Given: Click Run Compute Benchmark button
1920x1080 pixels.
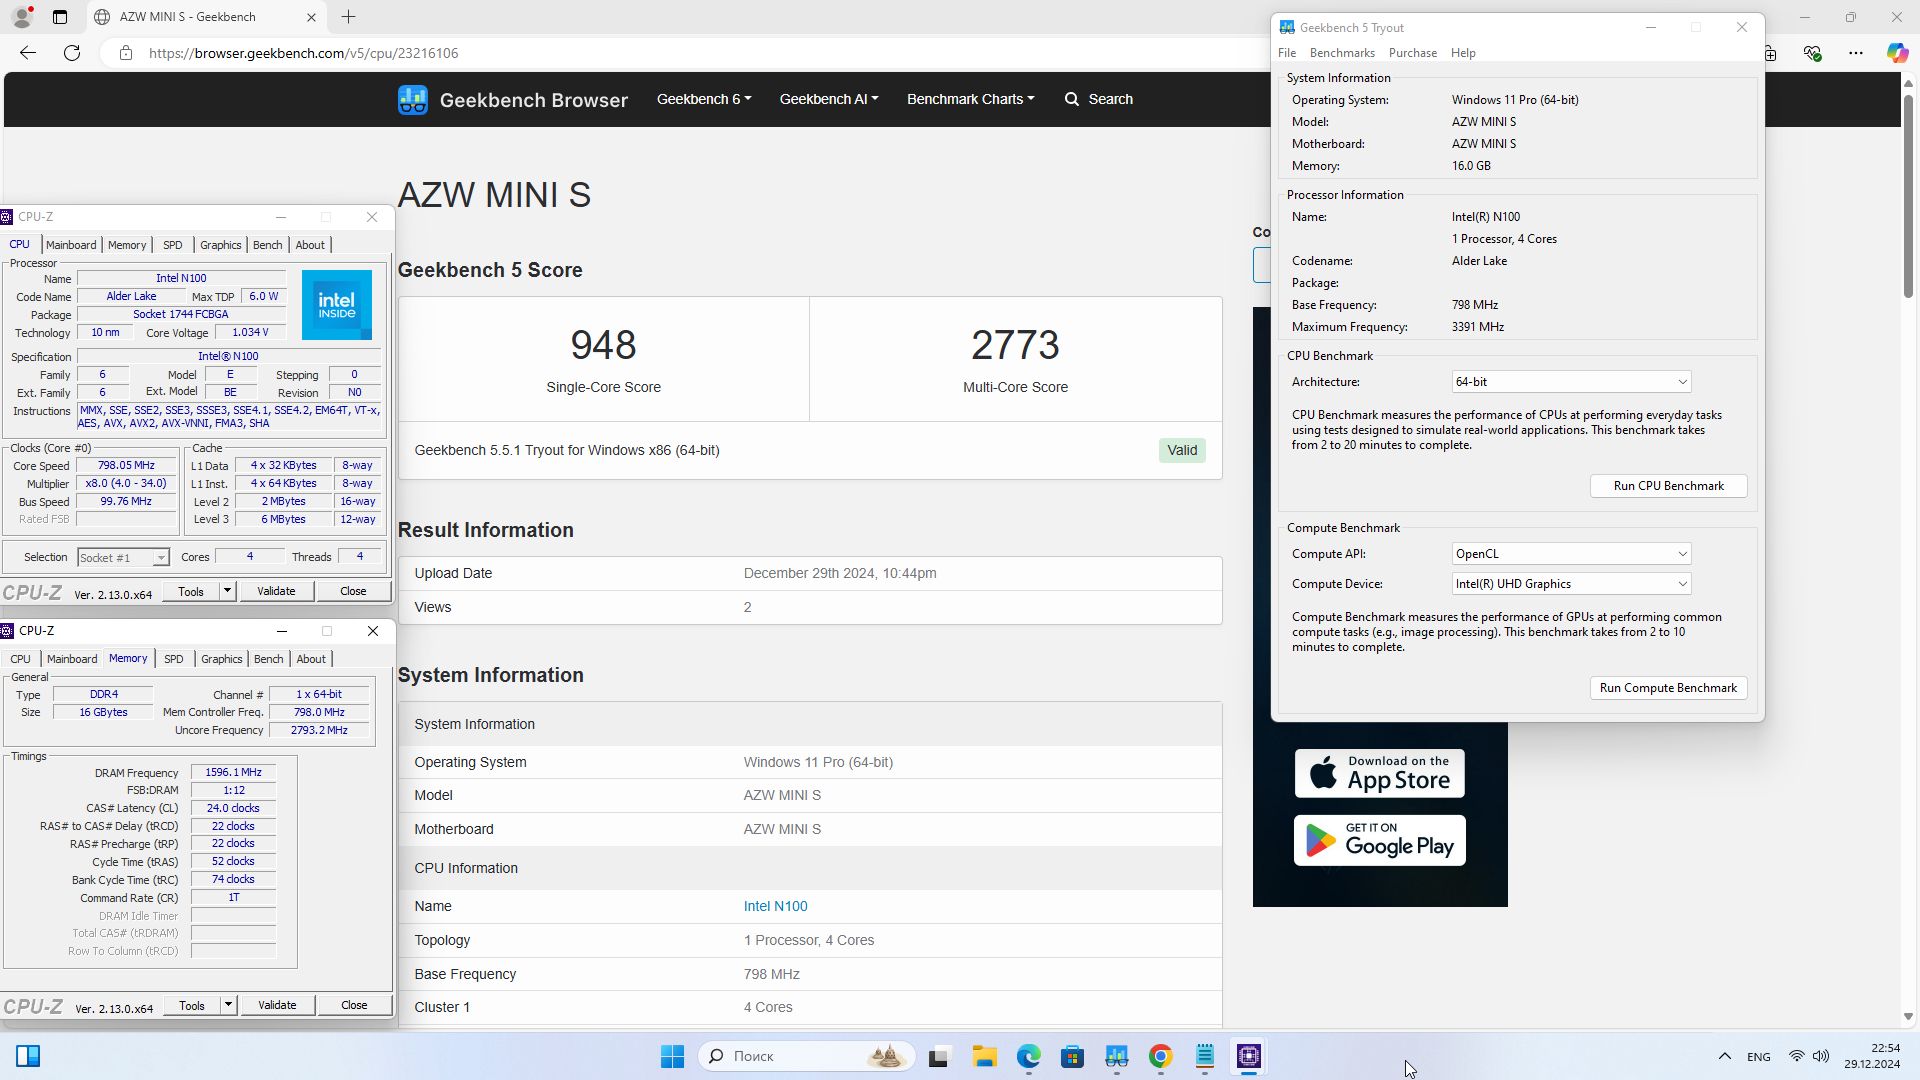Looking at the screenshot, I should coord(1668,688).
